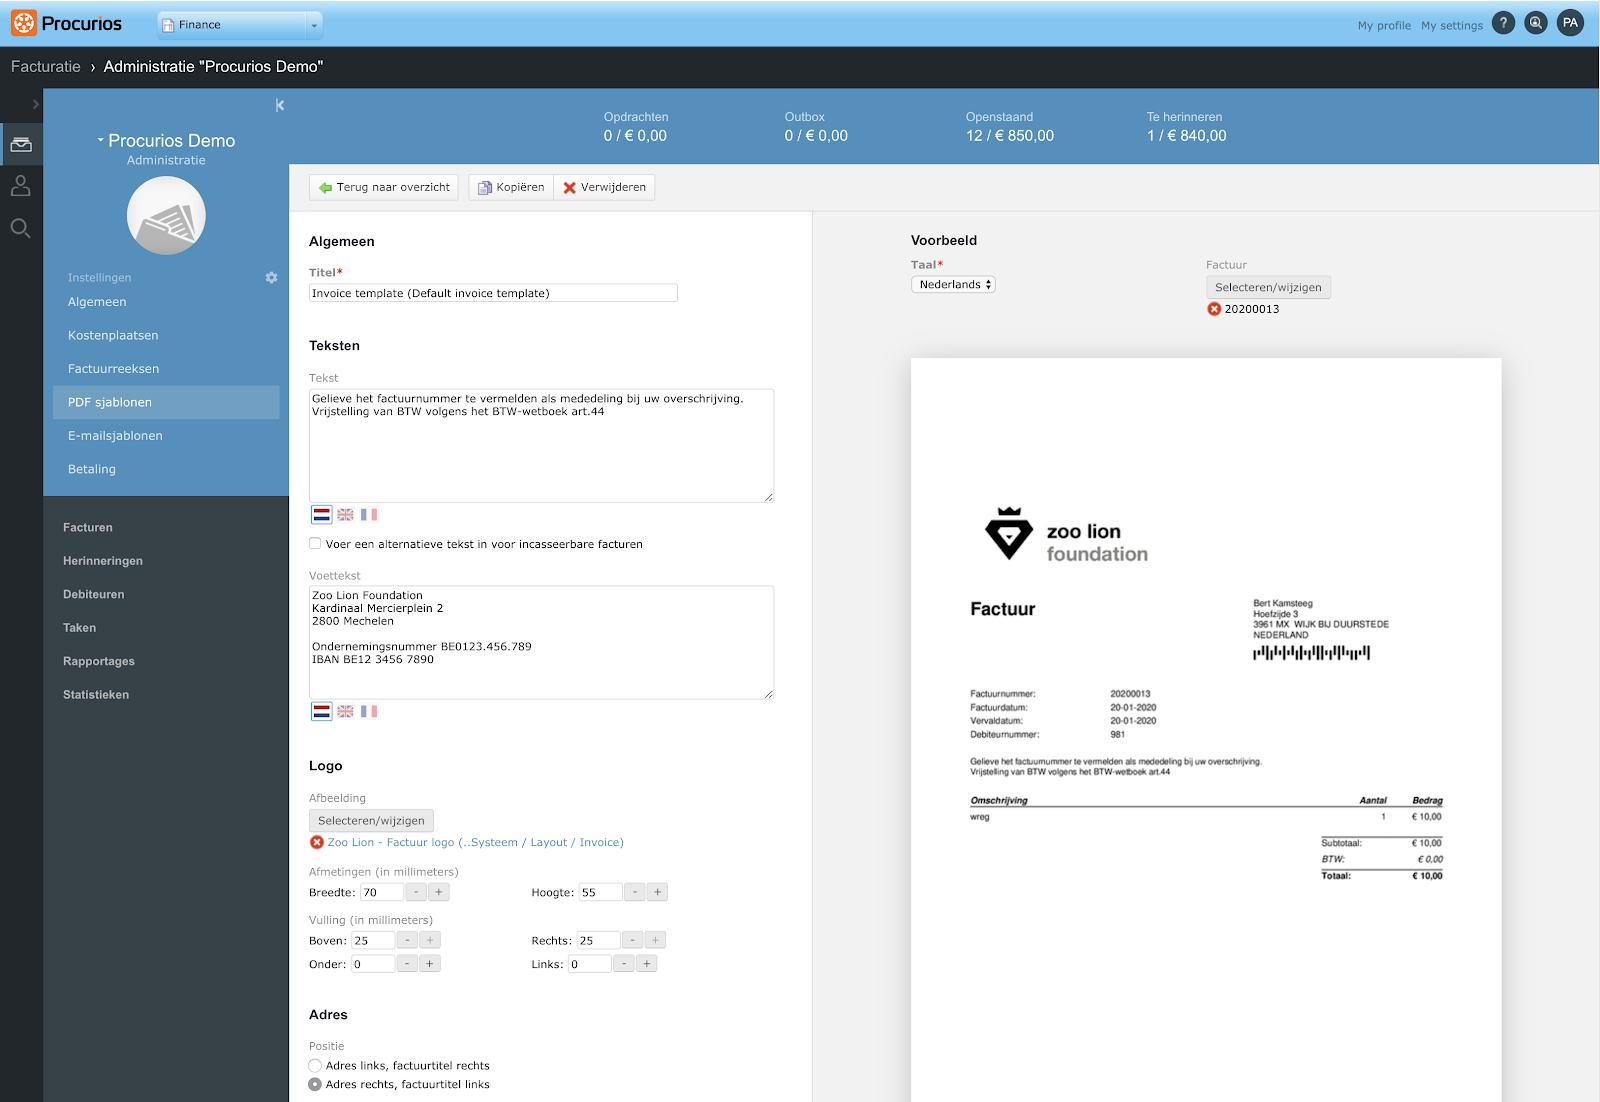The height and width of the screenshot is (1102, 1600).
Task: Open the help question mark icon
Action: tap(1503, 23)
